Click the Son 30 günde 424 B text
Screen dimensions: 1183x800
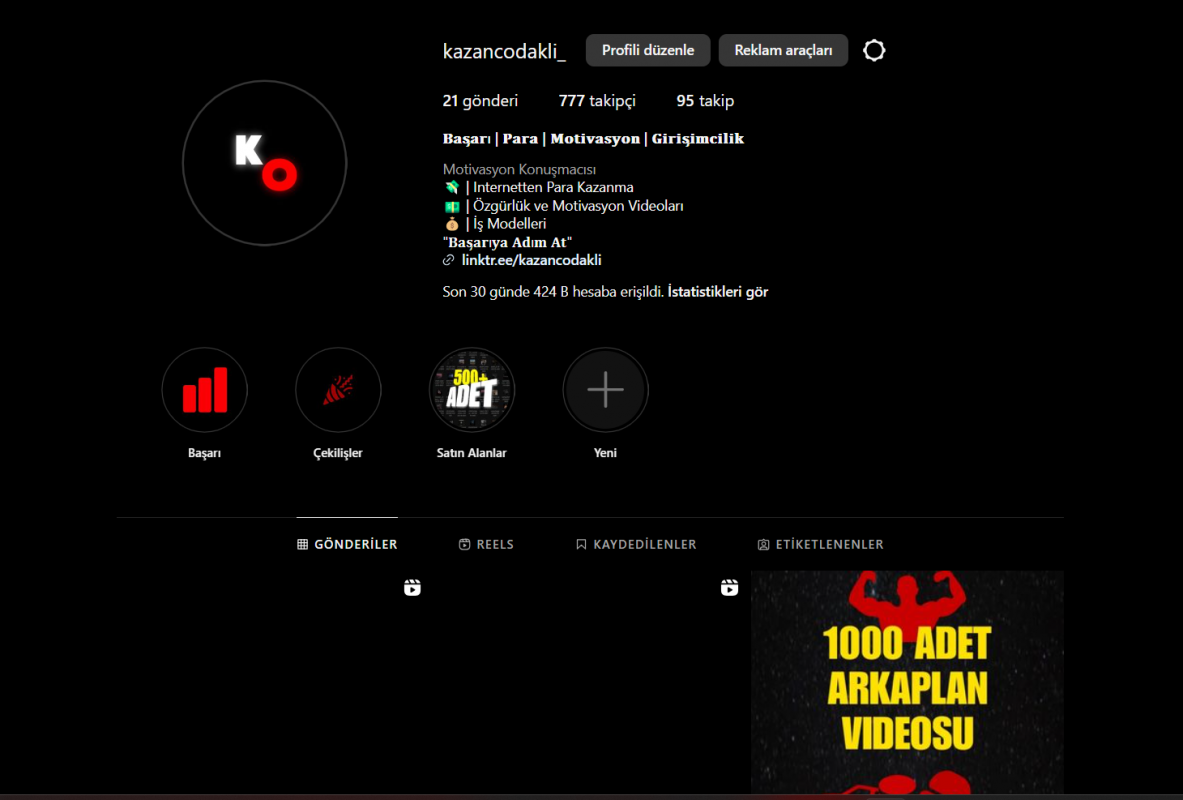pyautogui.click(x=553, y=292)
